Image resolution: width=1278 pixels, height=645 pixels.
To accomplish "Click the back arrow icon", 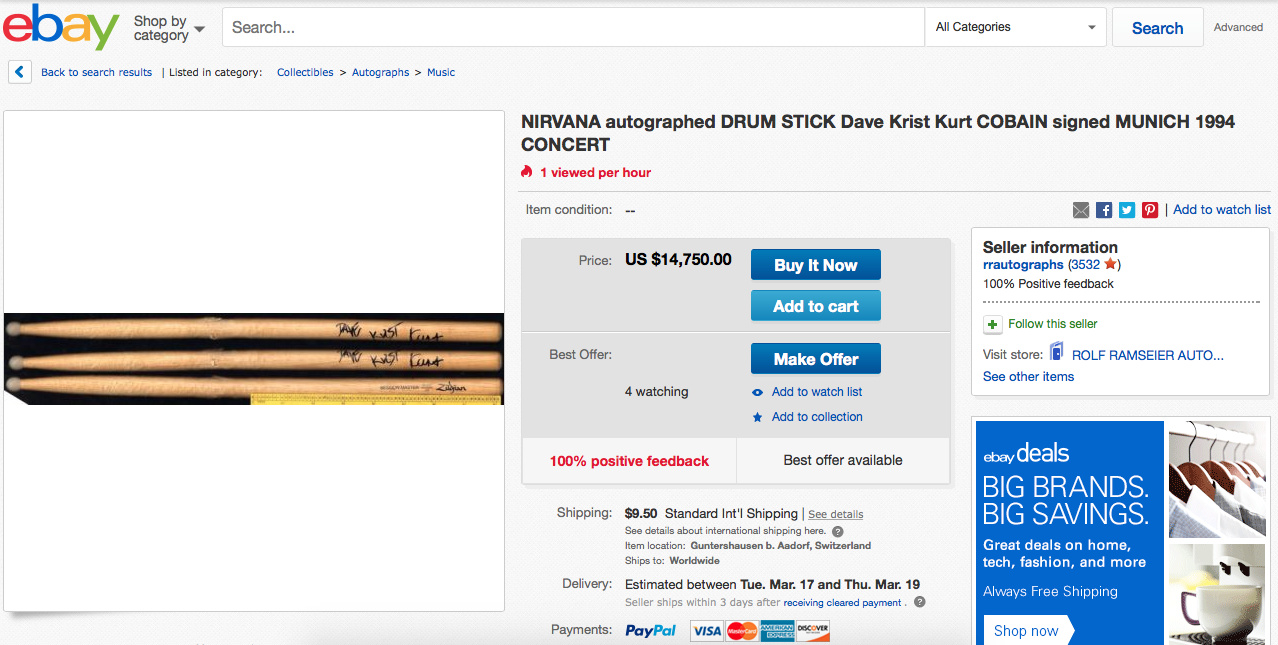I will click(x=19, y=72).
